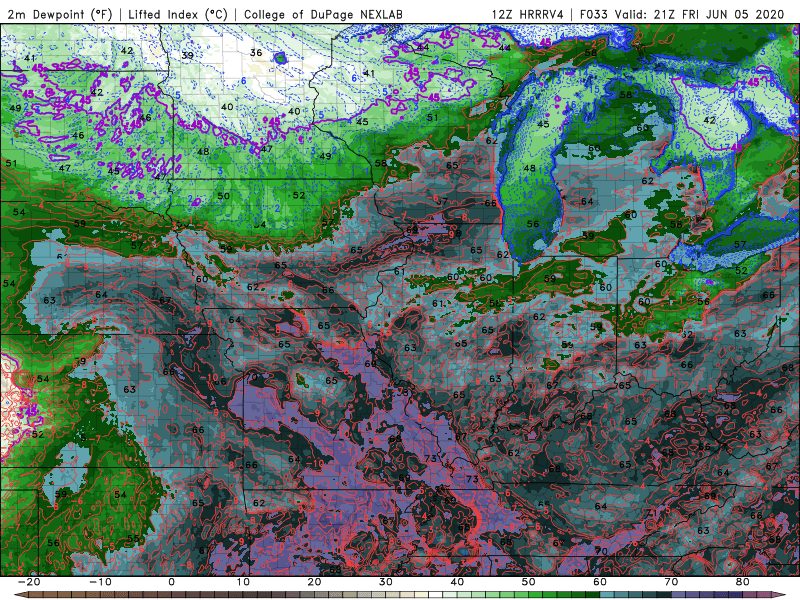Screen dimensions: 800x600
Task: Click the 70 tick label on the color scale
Action: [x=671, y=582]
